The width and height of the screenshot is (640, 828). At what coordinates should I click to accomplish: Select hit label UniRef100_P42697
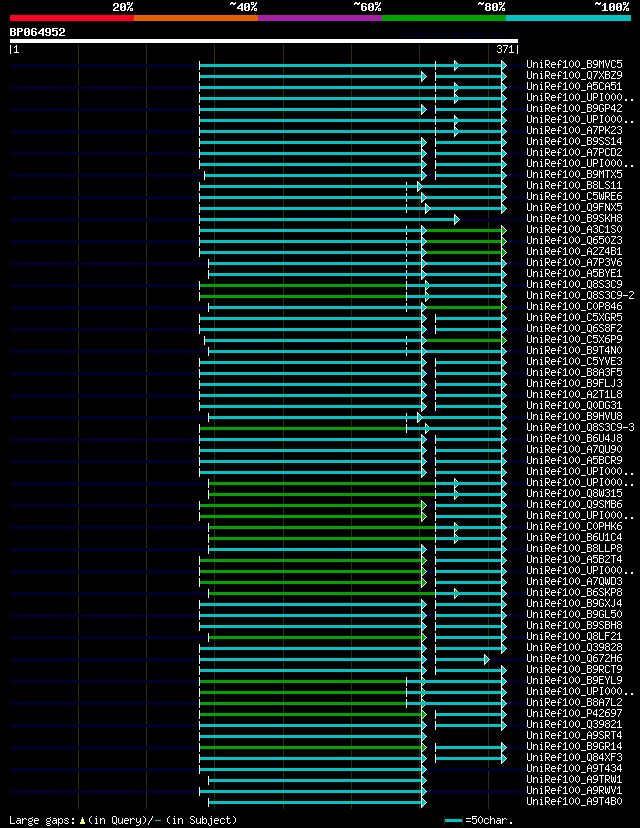(x=575, y=713)
